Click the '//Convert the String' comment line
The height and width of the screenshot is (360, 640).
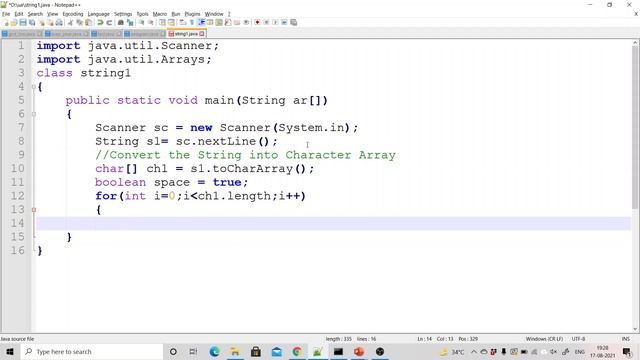(245, 155)
